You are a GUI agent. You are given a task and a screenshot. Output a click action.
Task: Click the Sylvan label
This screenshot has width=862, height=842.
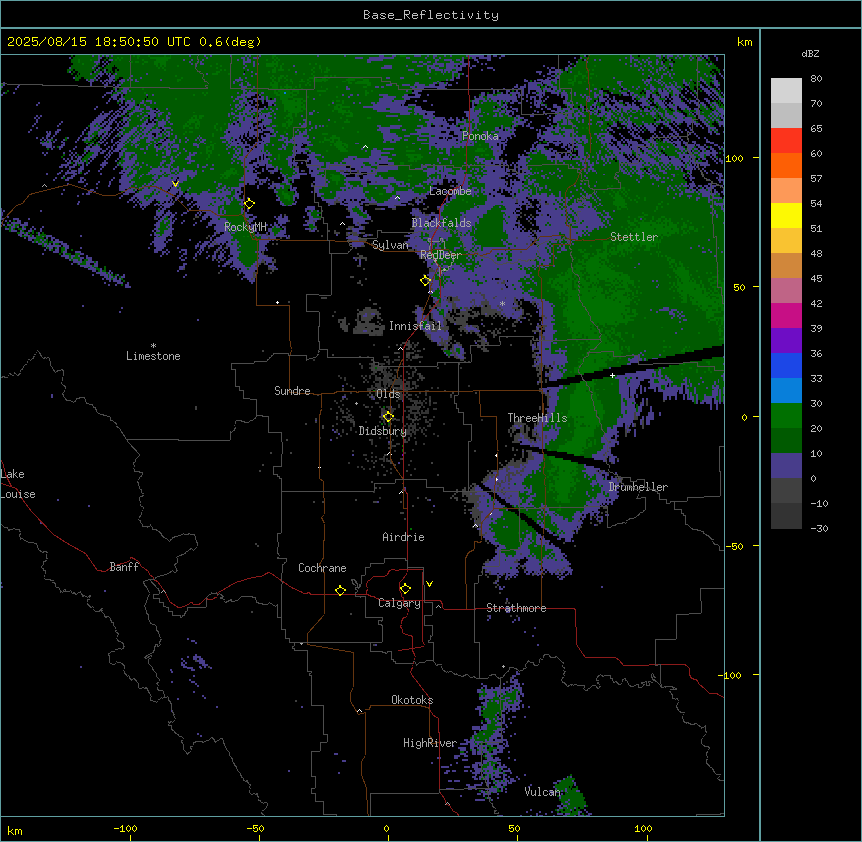[x=390, y=245]
